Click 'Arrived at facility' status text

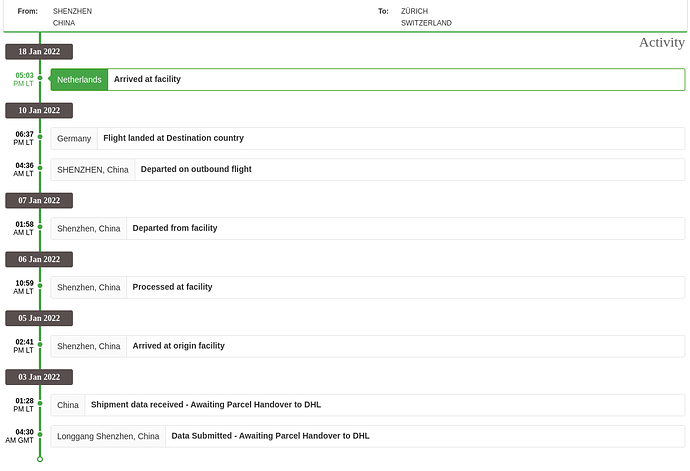click(147, 79)
